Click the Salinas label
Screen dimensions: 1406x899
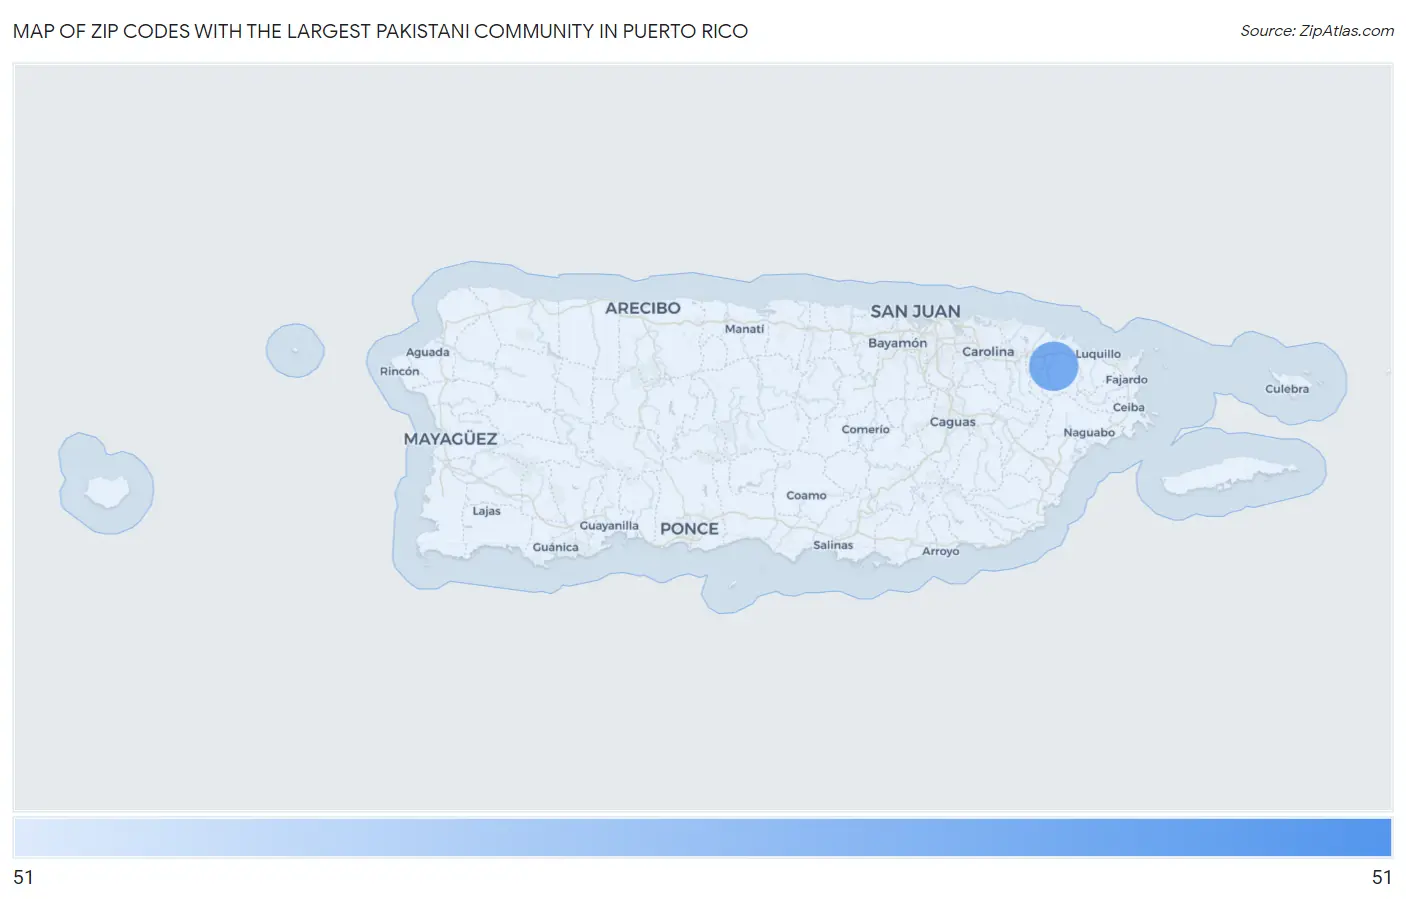[833, 546]
